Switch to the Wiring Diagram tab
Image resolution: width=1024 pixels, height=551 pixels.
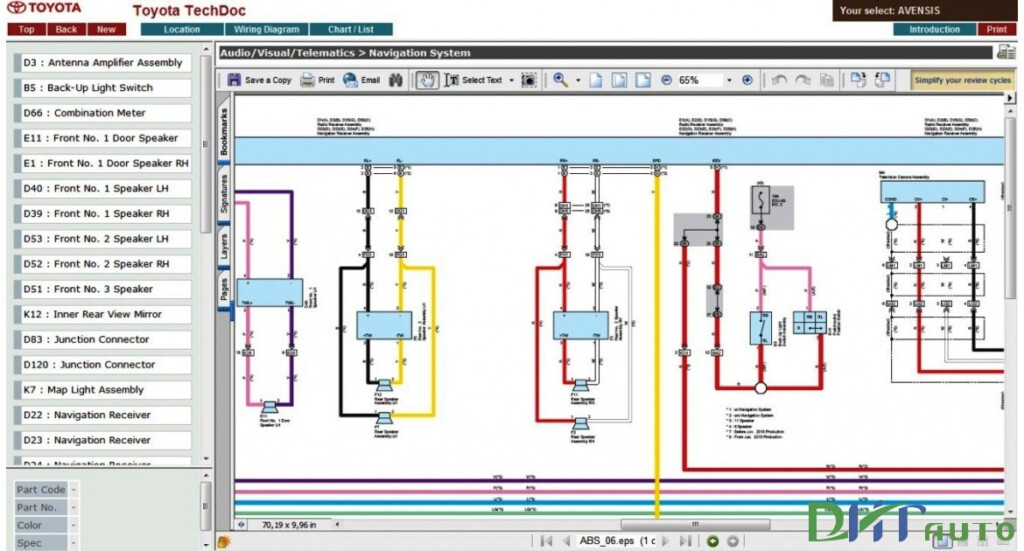point(266,29)
